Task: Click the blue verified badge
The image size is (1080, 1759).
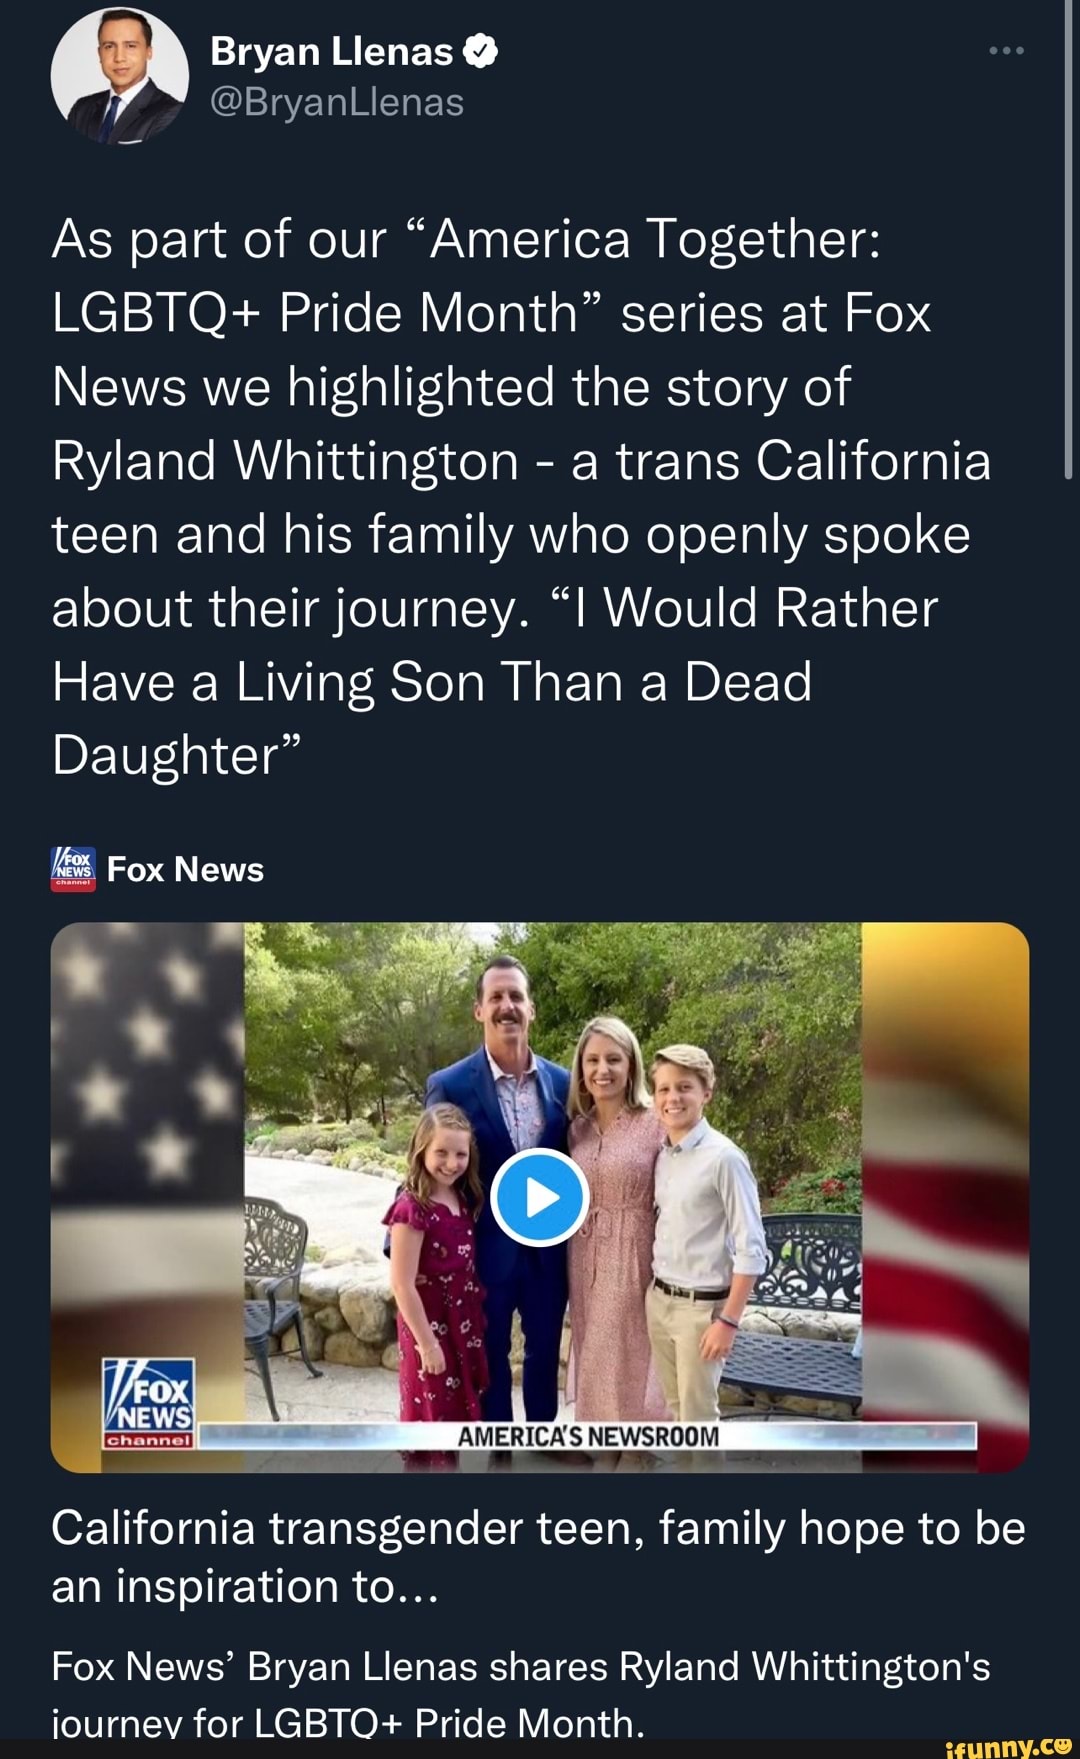Action: tap(480, 52)
